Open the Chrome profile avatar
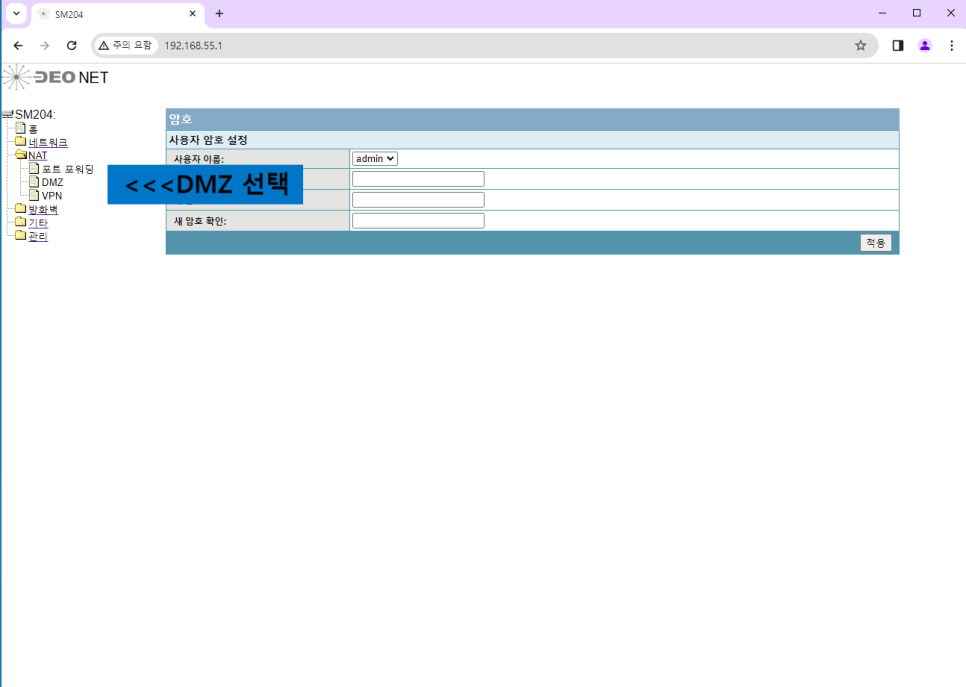966x687 pixels. click(925, 46)
